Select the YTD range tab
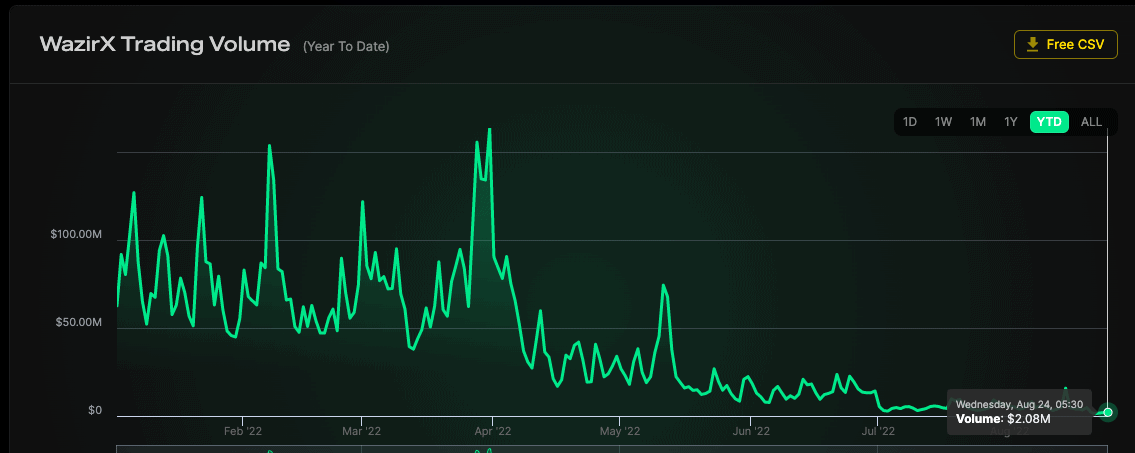This screenshot has height=453, width=1135. pos(1049,122)
